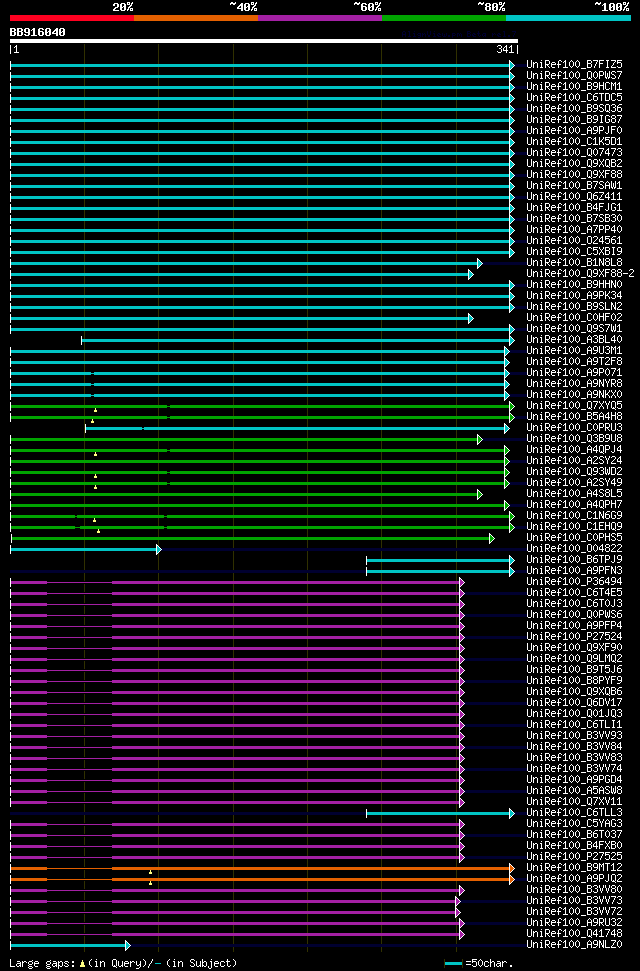Click label UniRef100_A3BL40
The height and width of the screenshot is (971, 640).
(574, 339)
